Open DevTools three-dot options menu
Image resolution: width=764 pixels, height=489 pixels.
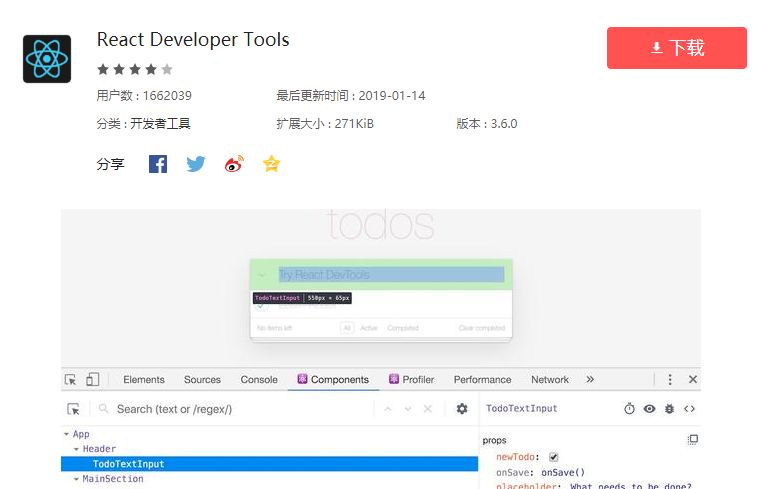tap(670, 379)
